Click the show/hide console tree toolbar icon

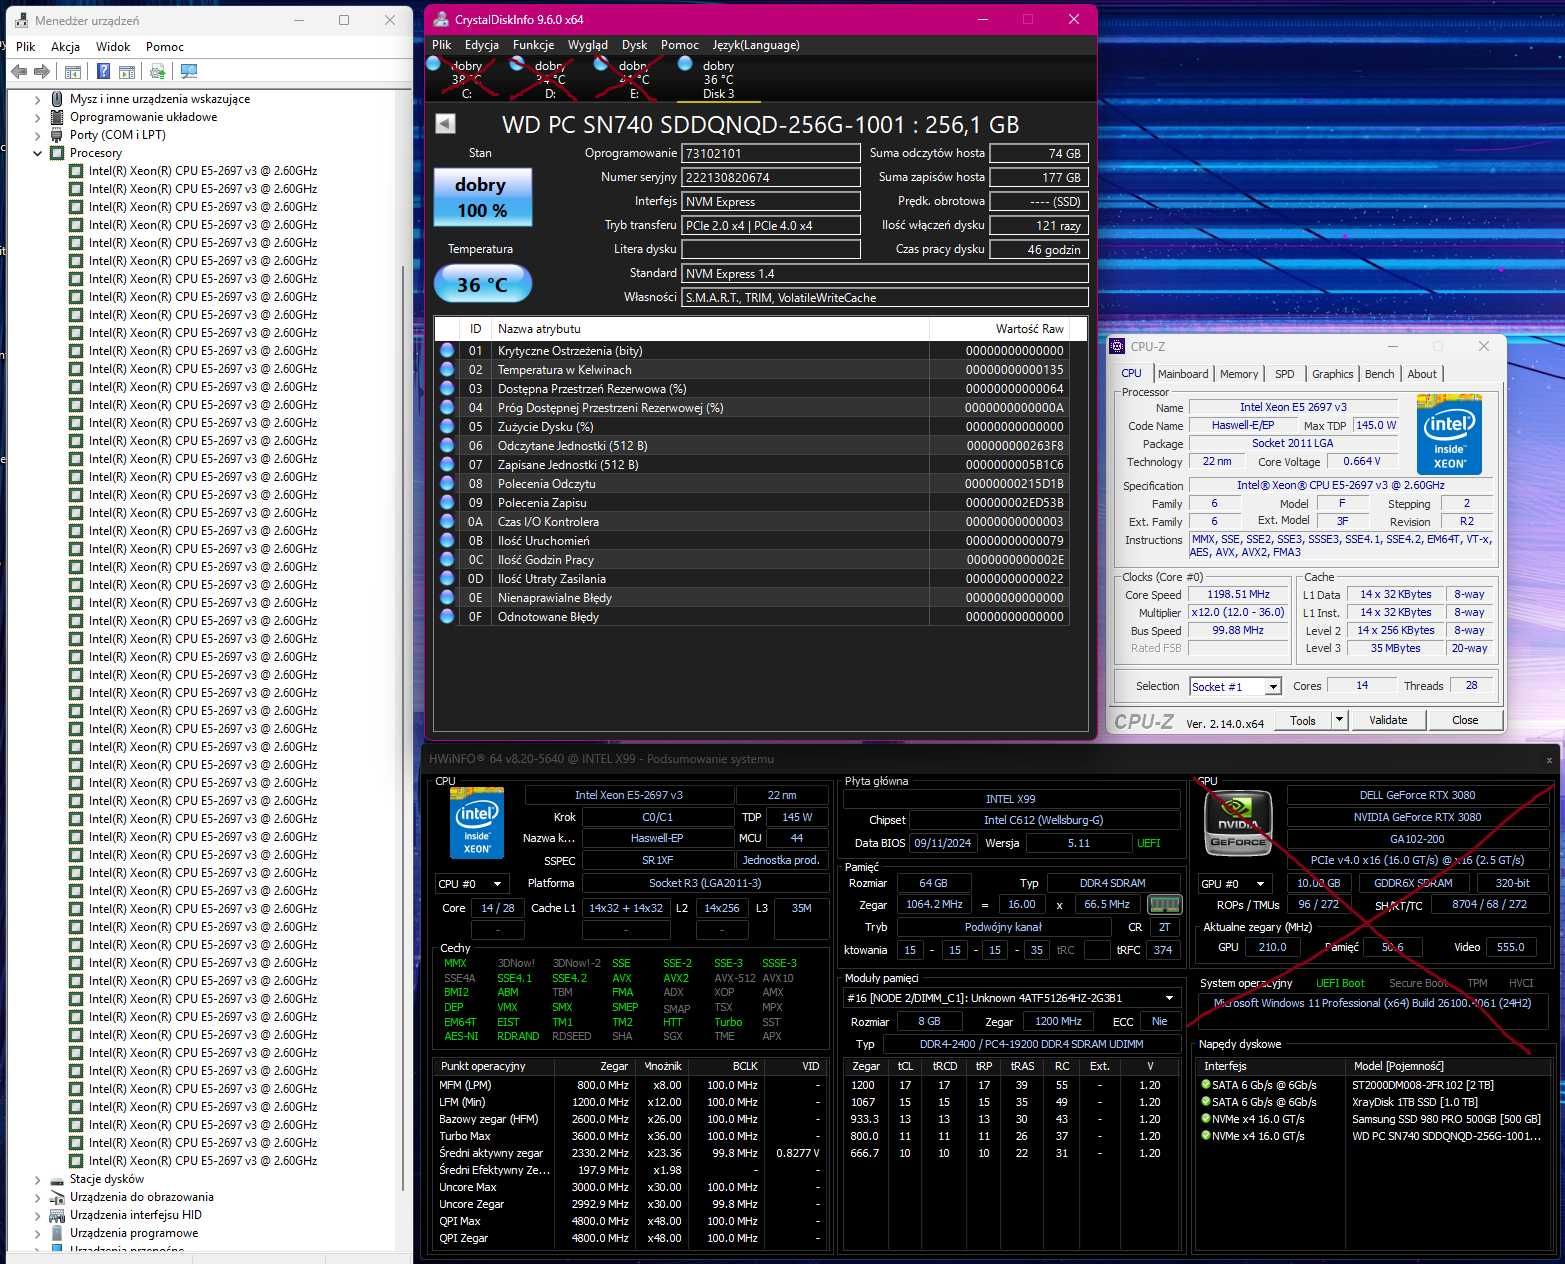[x=73, y=72]
